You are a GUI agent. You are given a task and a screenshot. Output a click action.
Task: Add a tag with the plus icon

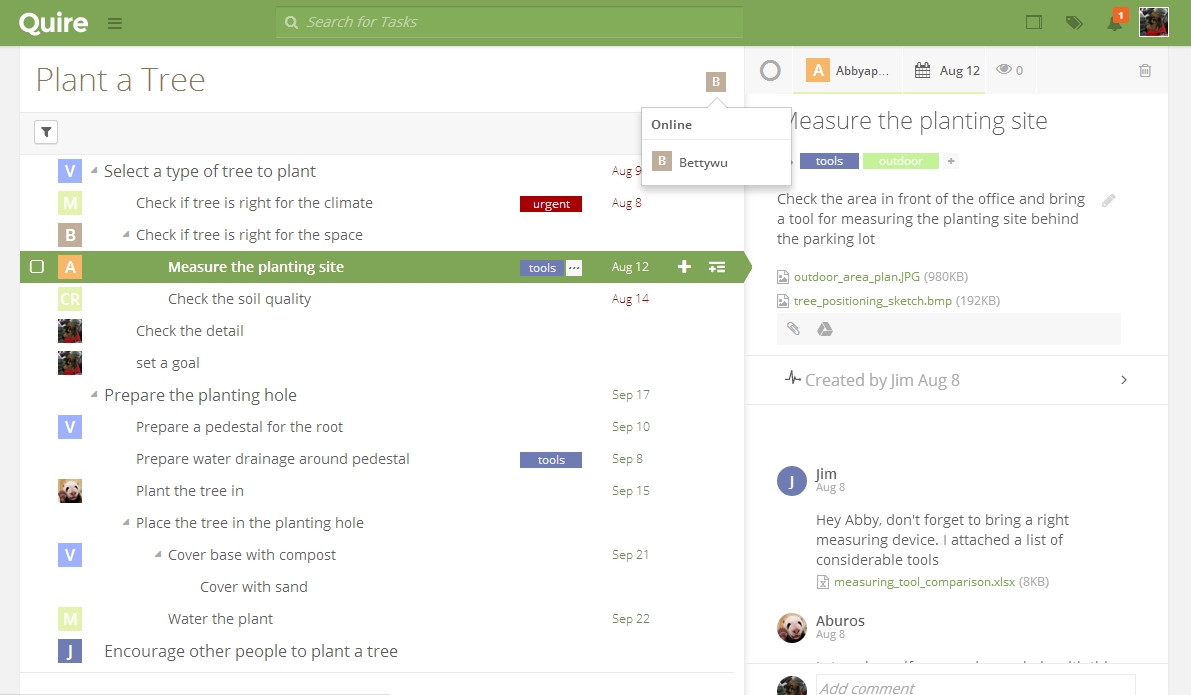[951, 161]
